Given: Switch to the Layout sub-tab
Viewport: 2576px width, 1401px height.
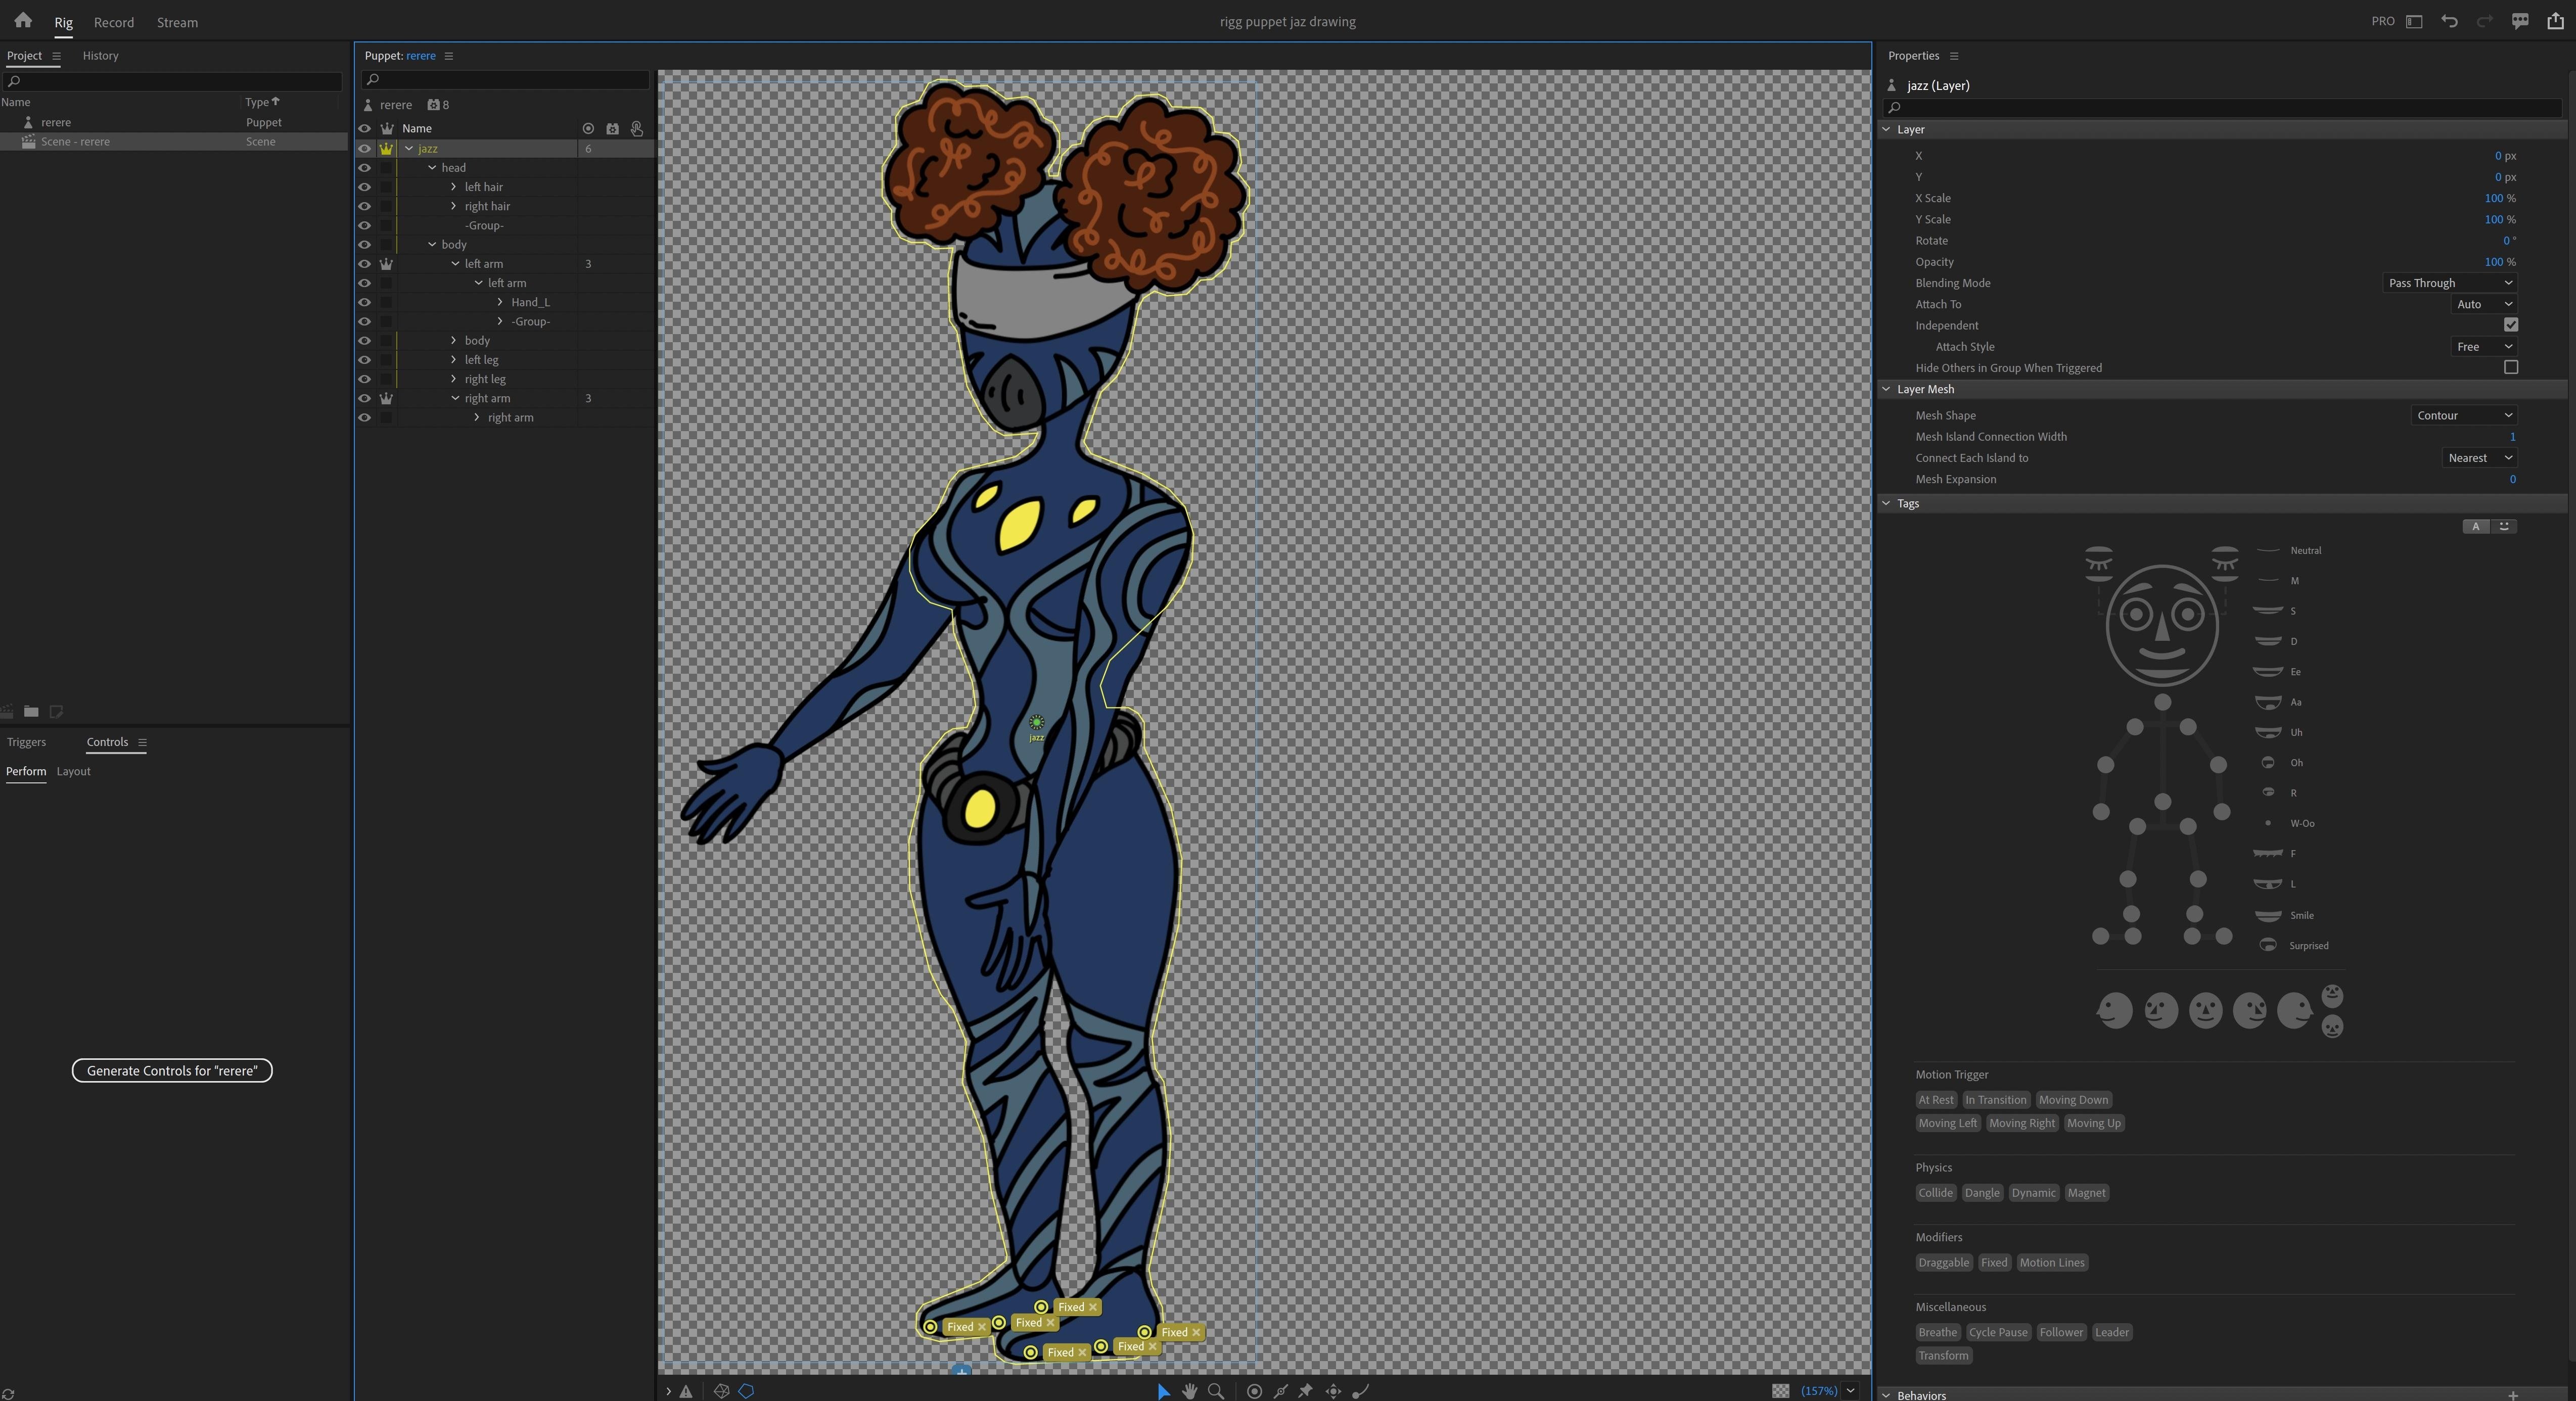Looking at the screenshot, I should [x=73, y=772].
